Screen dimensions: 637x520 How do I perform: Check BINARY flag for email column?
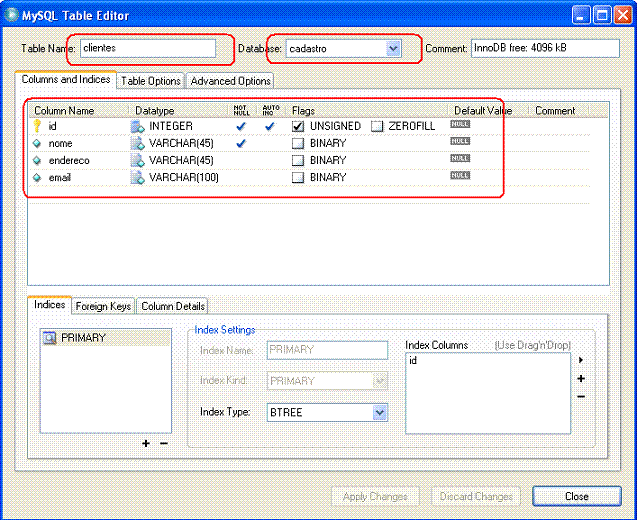pos(298,178)
